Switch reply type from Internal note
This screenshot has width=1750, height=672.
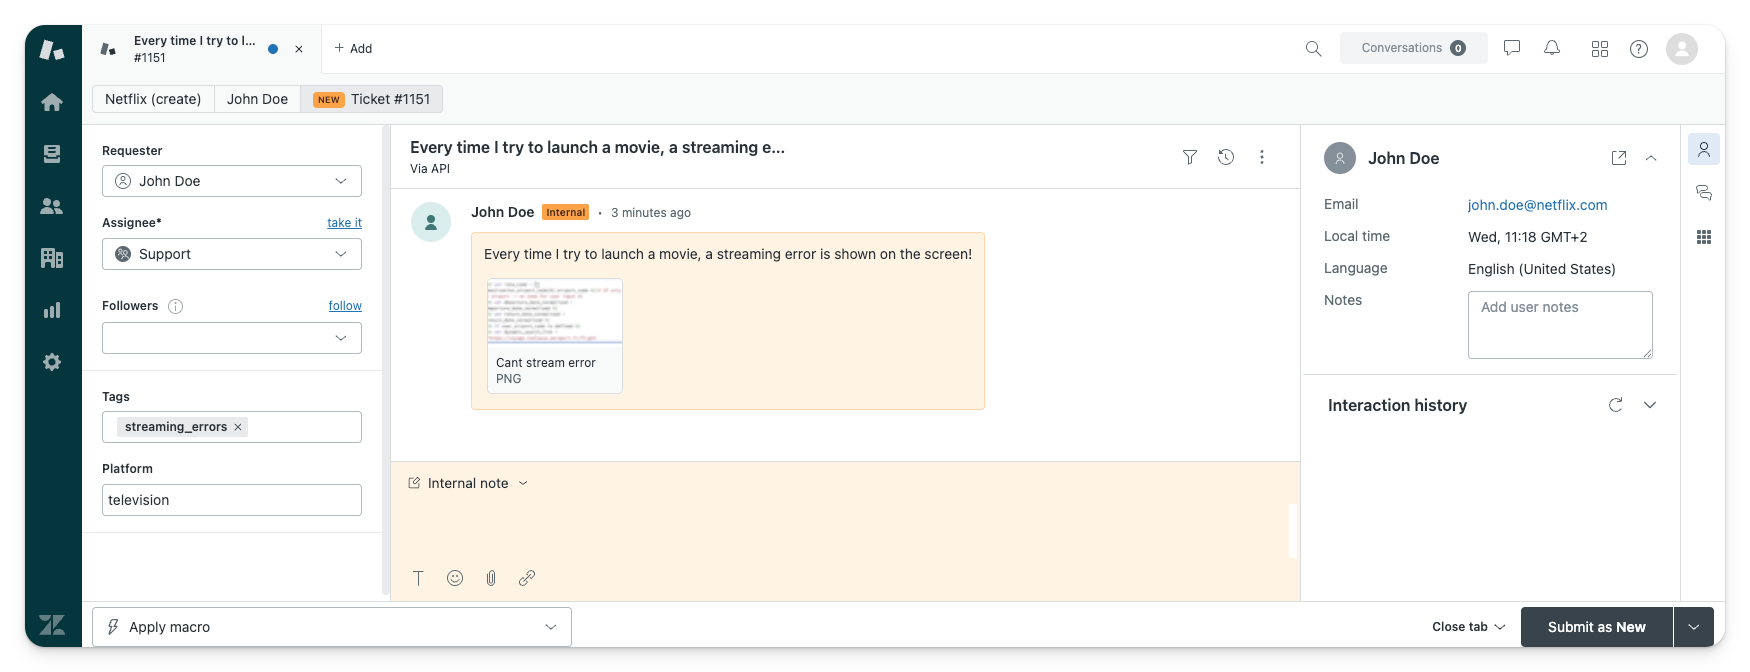tap(468, 483)
